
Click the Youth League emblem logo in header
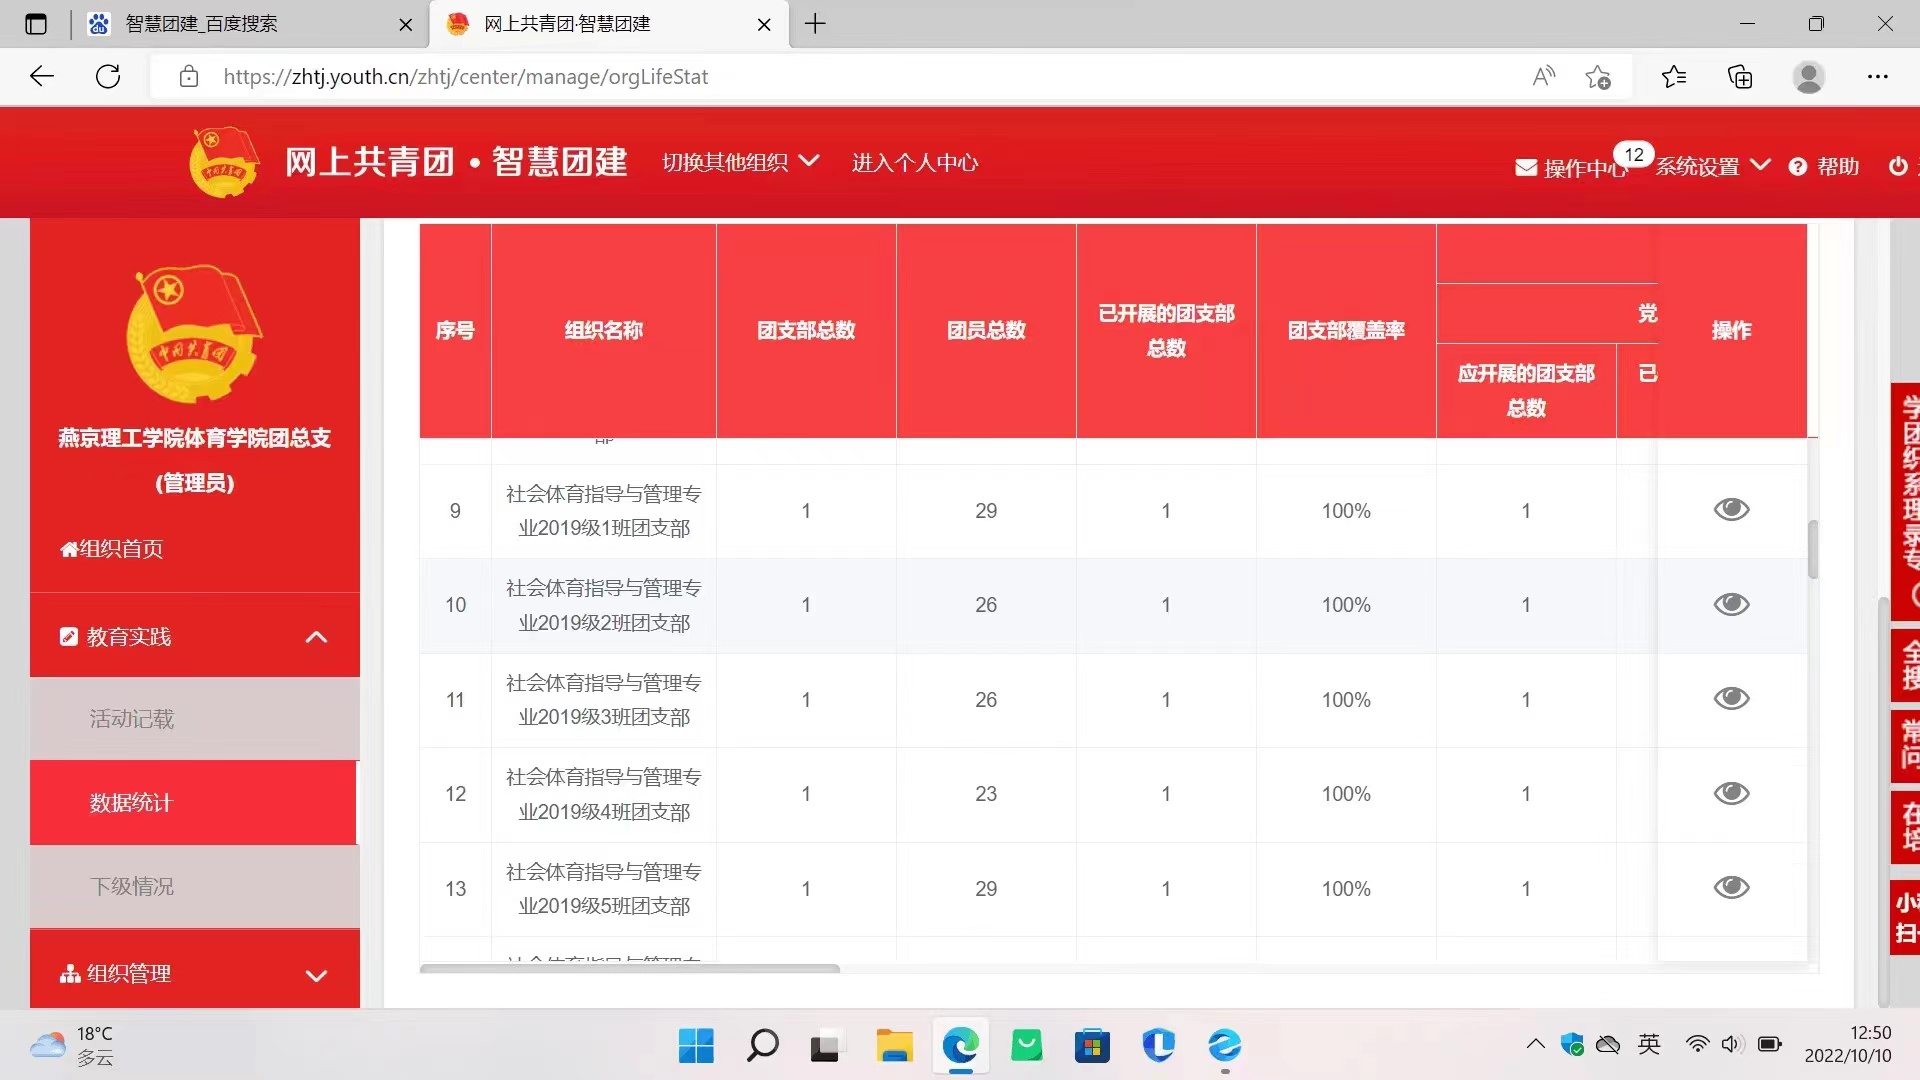pyautogui.click(x=224, y=162)
